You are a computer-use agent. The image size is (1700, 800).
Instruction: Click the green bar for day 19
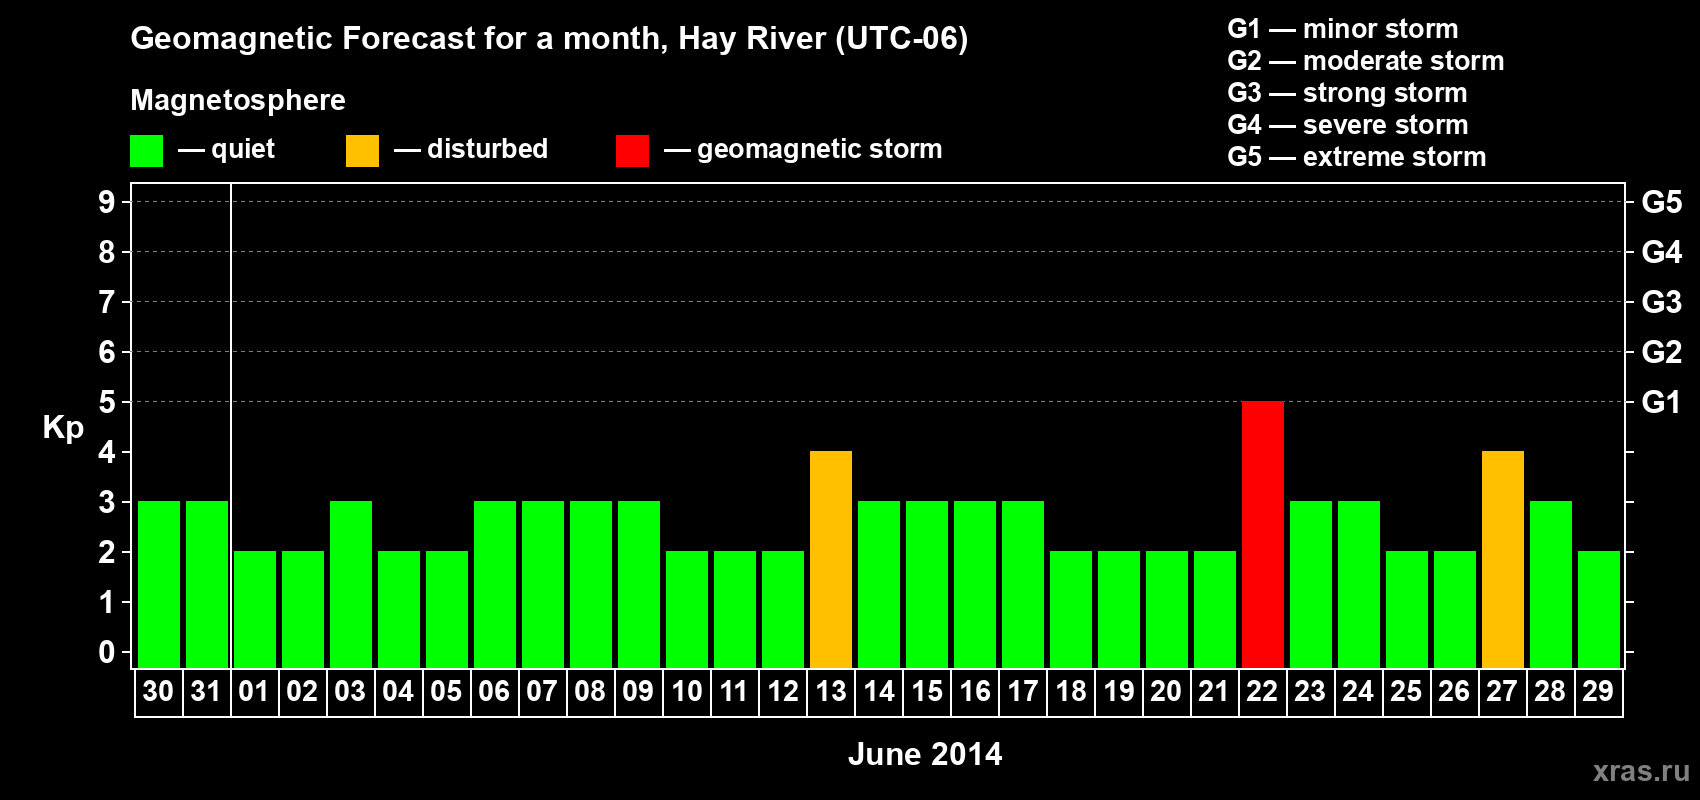[1119, 610]
